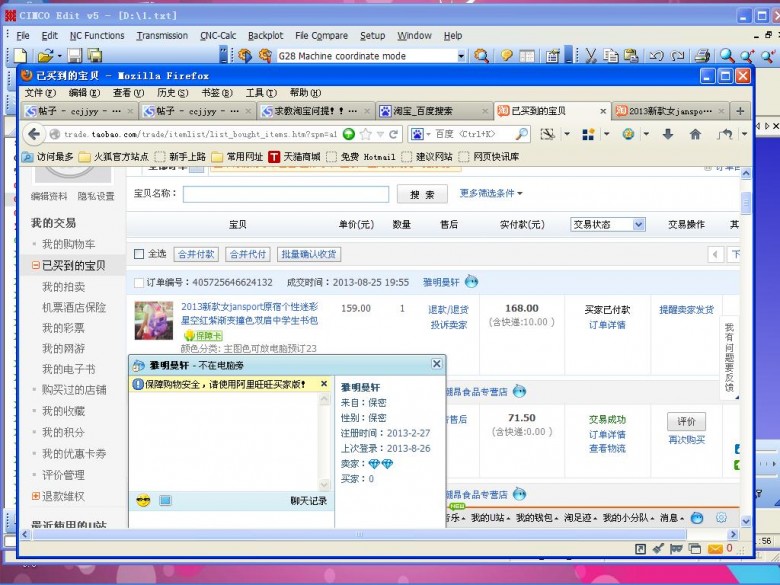Open new tab with plus button

pos(740,110)
